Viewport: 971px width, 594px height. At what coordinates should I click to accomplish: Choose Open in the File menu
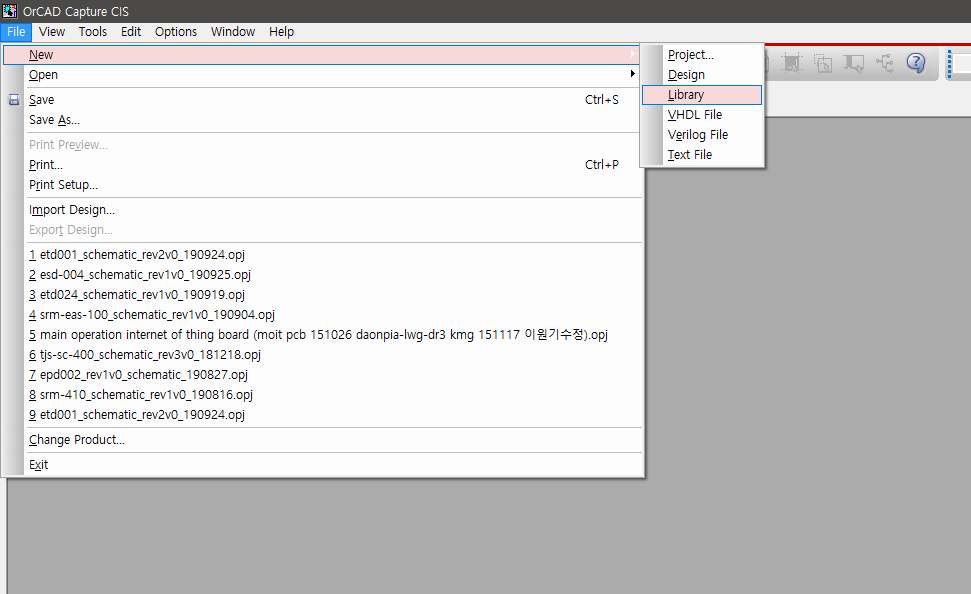(x=322, y=74)
